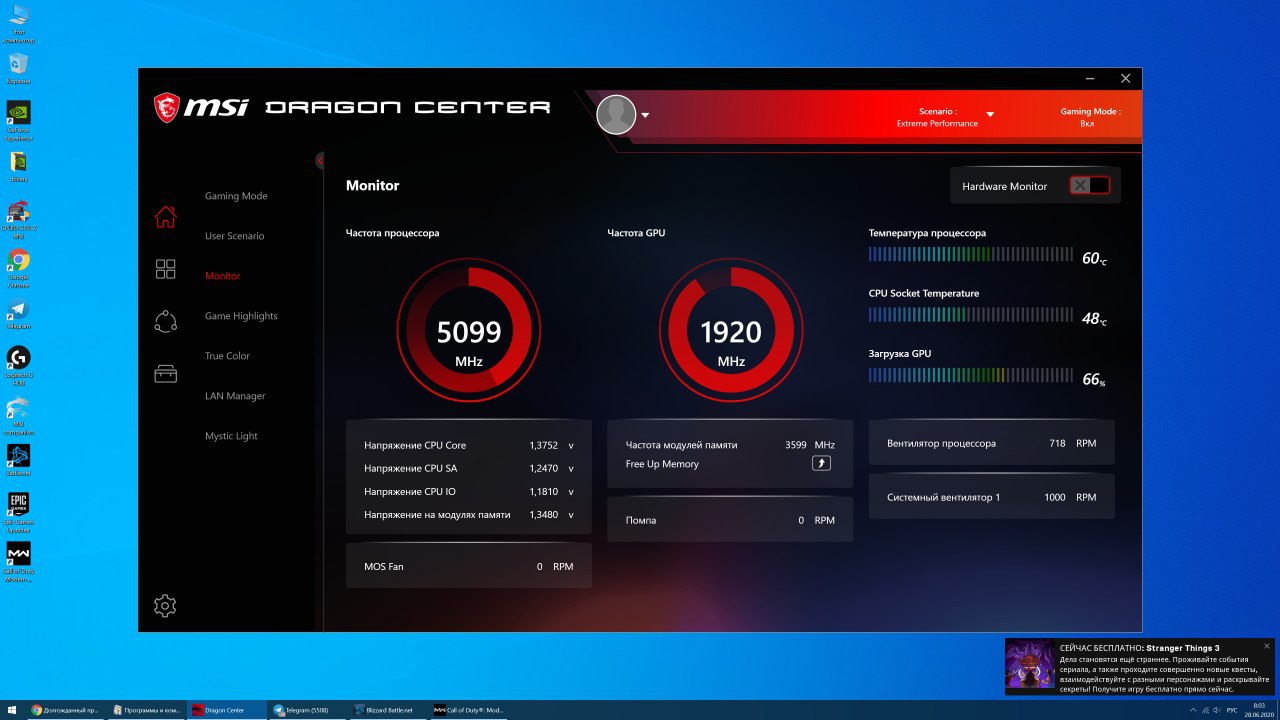
Task: Expand the Scenario dropdown arrow
Action: click(x=990, y=114)
